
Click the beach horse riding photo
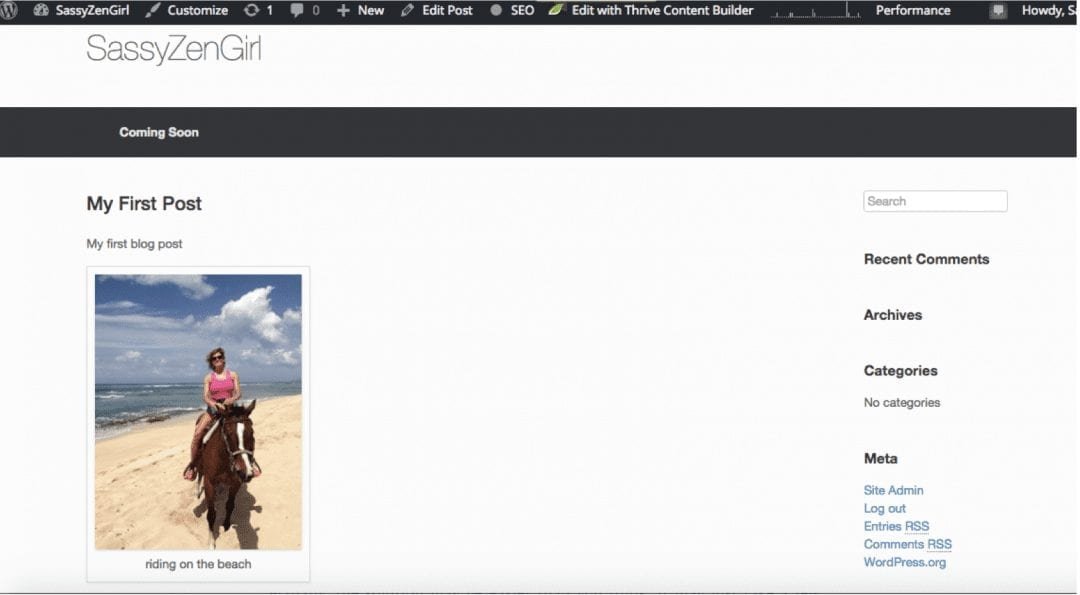click(198, 411)
